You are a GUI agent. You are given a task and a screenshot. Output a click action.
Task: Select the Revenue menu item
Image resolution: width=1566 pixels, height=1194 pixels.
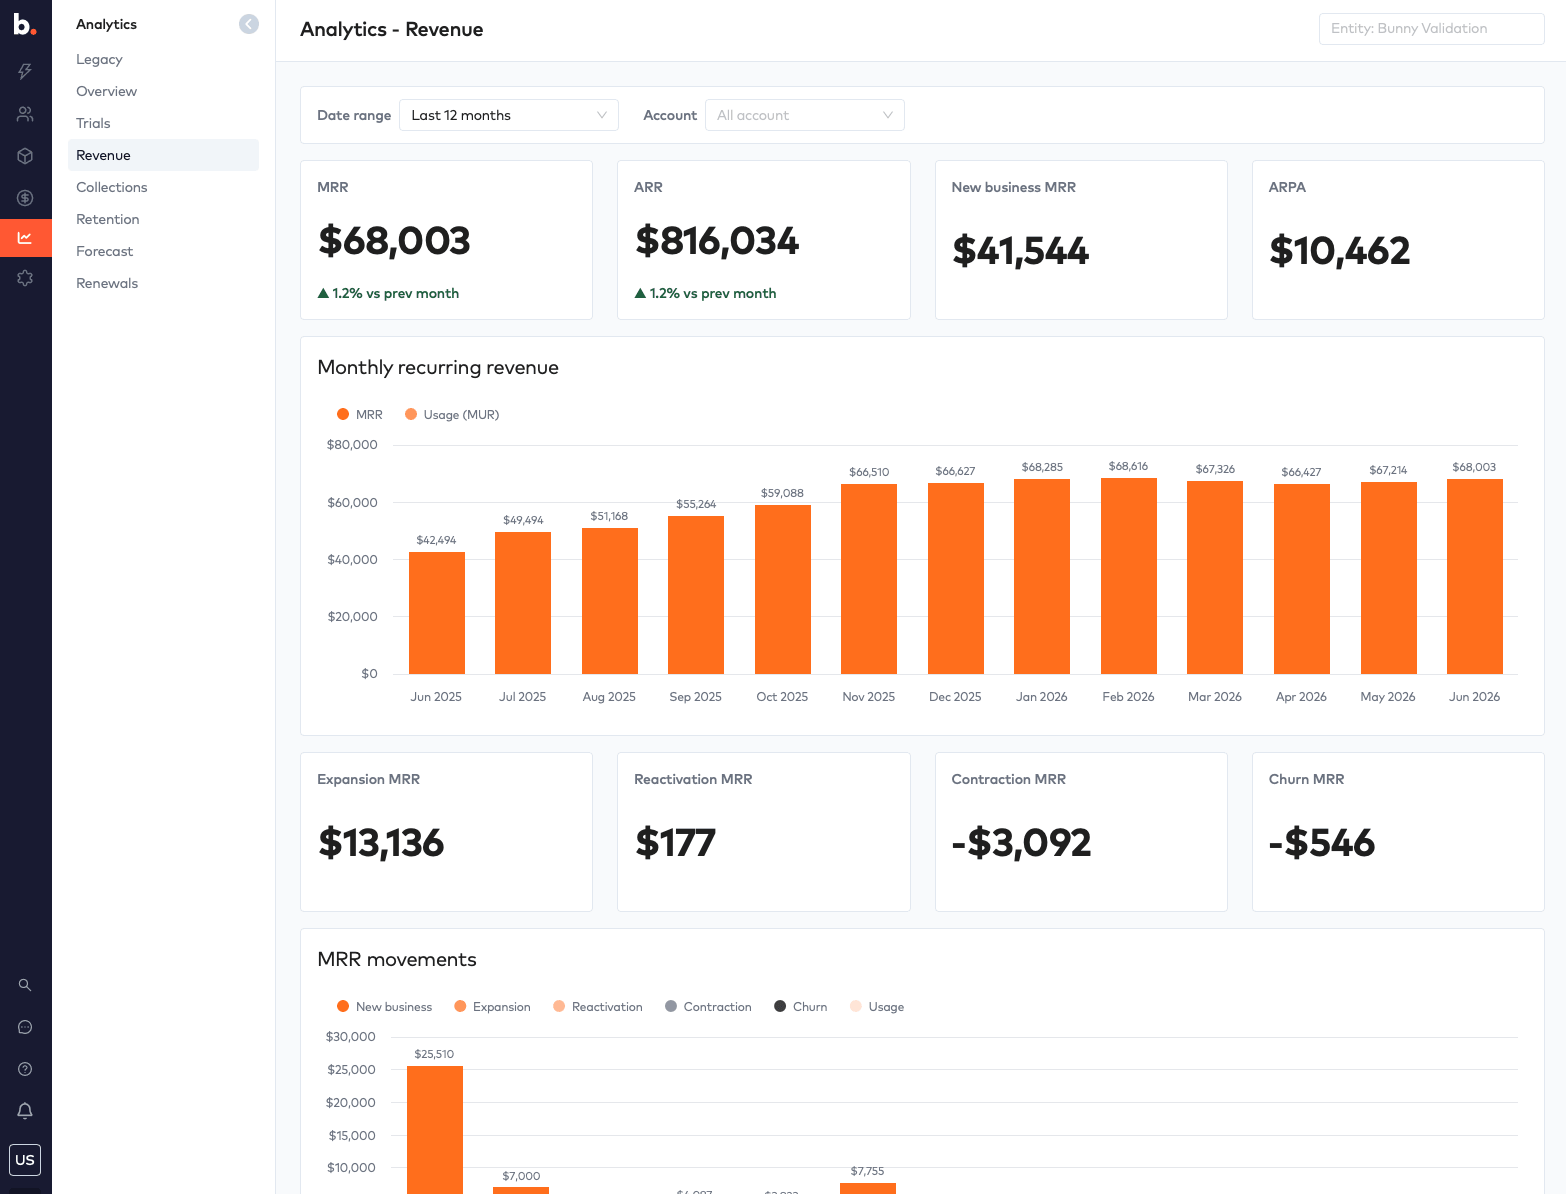(x=163, y=155)
